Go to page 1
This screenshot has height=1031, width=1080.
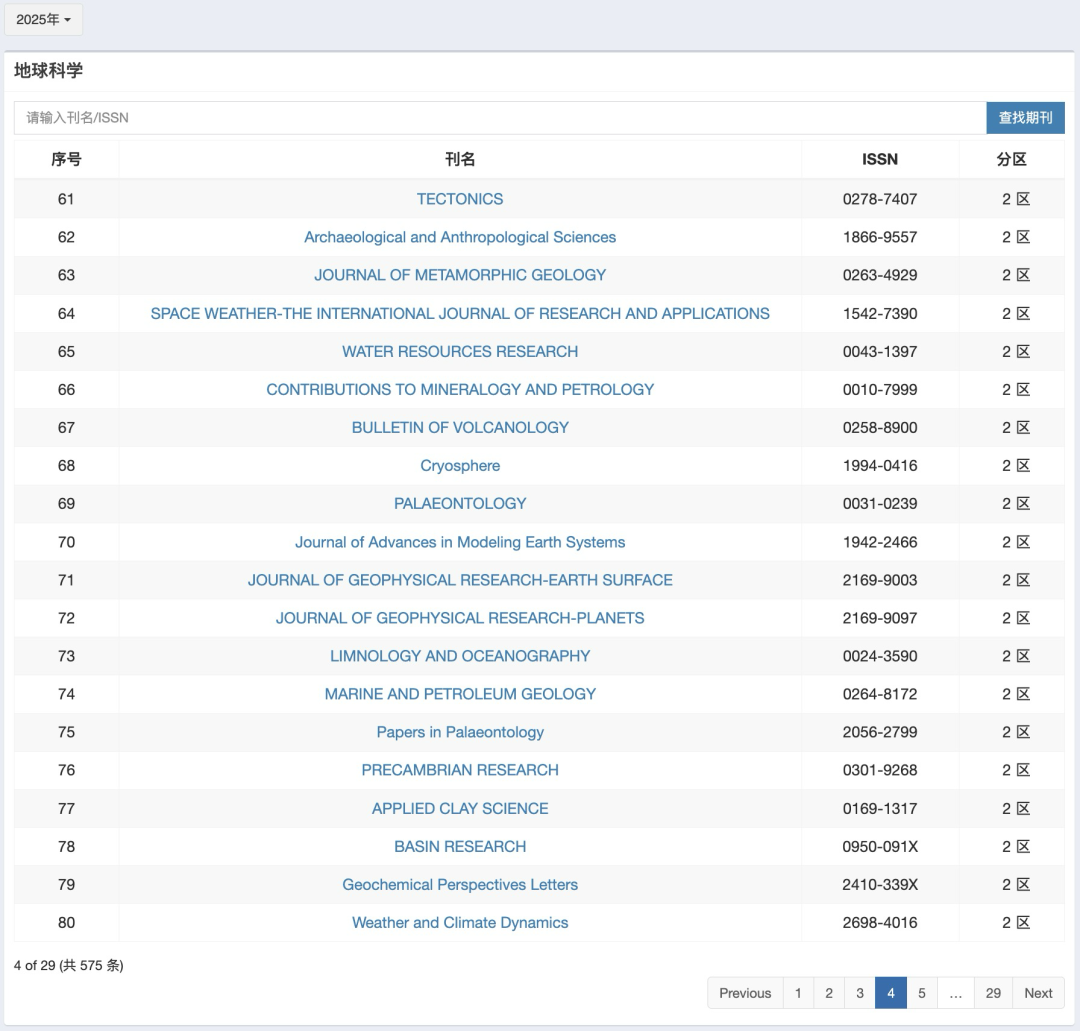(x=798, y=993)
